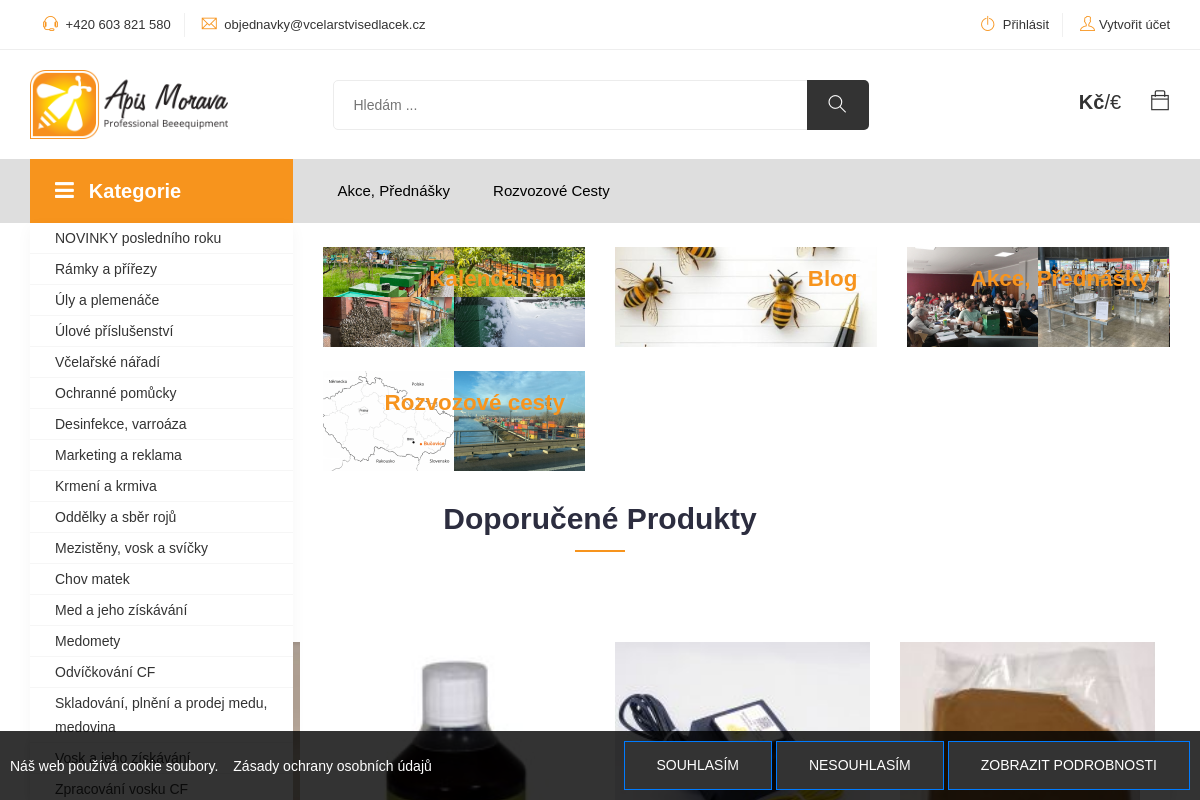Click ZOBRAZIT PODROBNOSTI cookie button
The image size is (1200, 800).
tap(1069, 765)
